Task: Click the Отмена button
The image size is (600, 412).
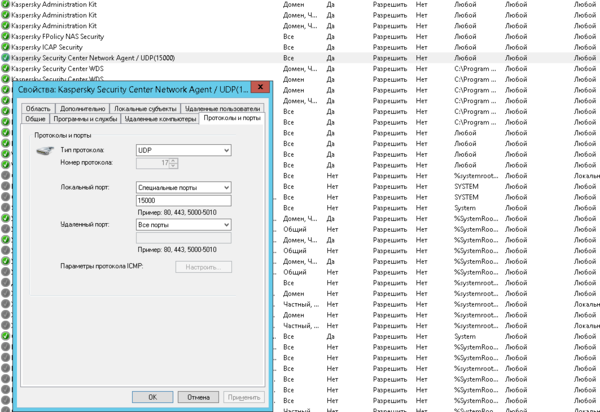Action: point(198,397)
